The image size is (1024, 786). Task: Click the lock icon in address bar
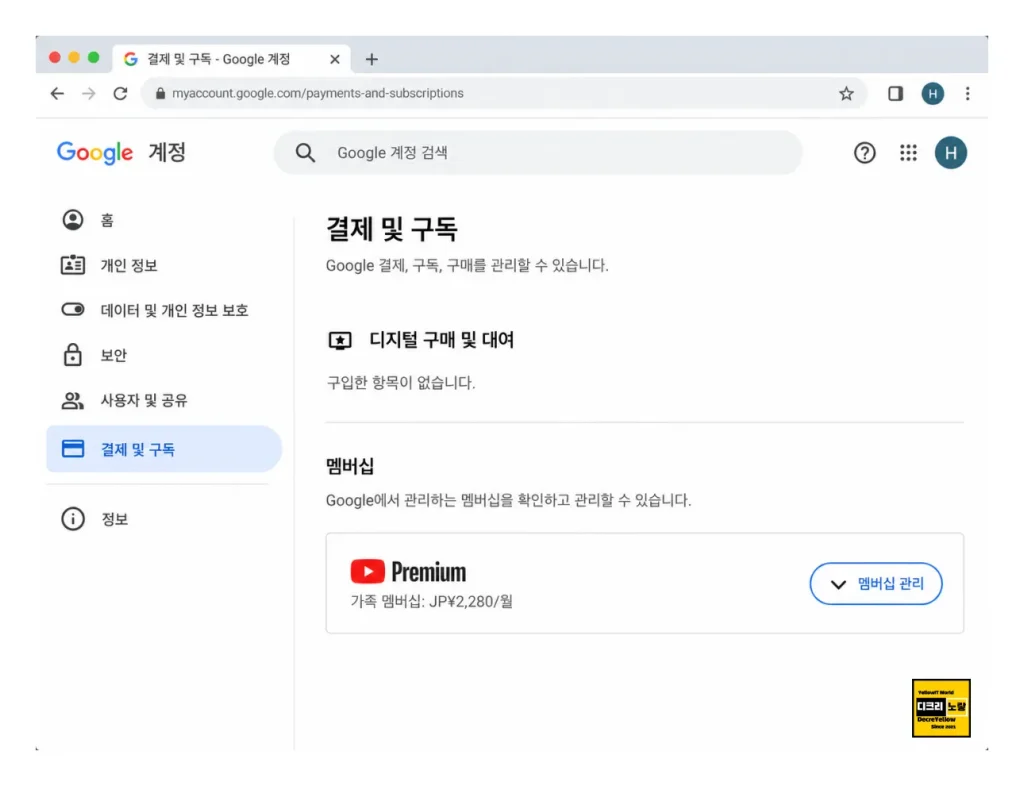pyautogui.click(x=160, y=93)
